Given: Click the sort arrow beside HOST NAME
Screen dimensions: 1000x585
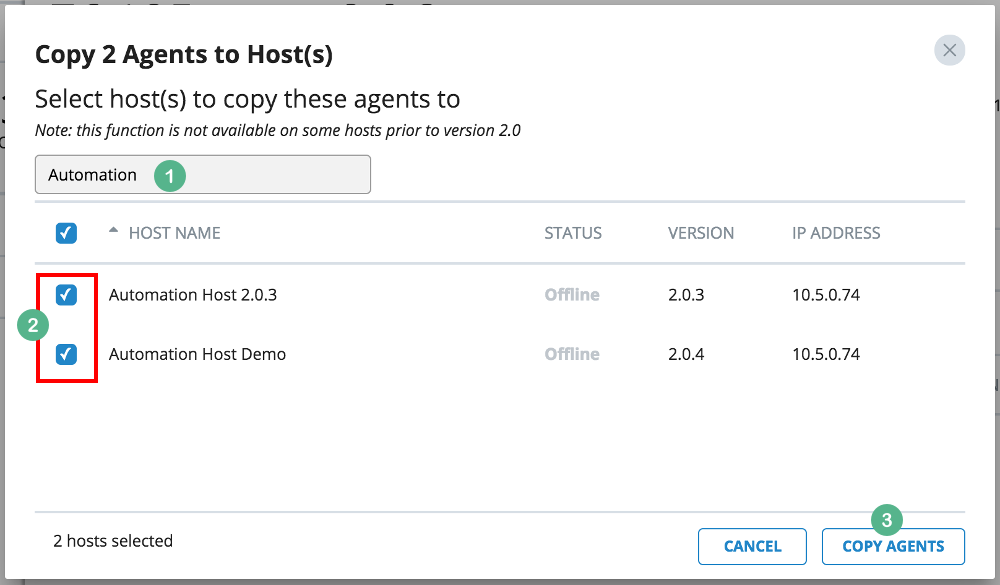Looking at the screenshot, I should tap(113, 231).
